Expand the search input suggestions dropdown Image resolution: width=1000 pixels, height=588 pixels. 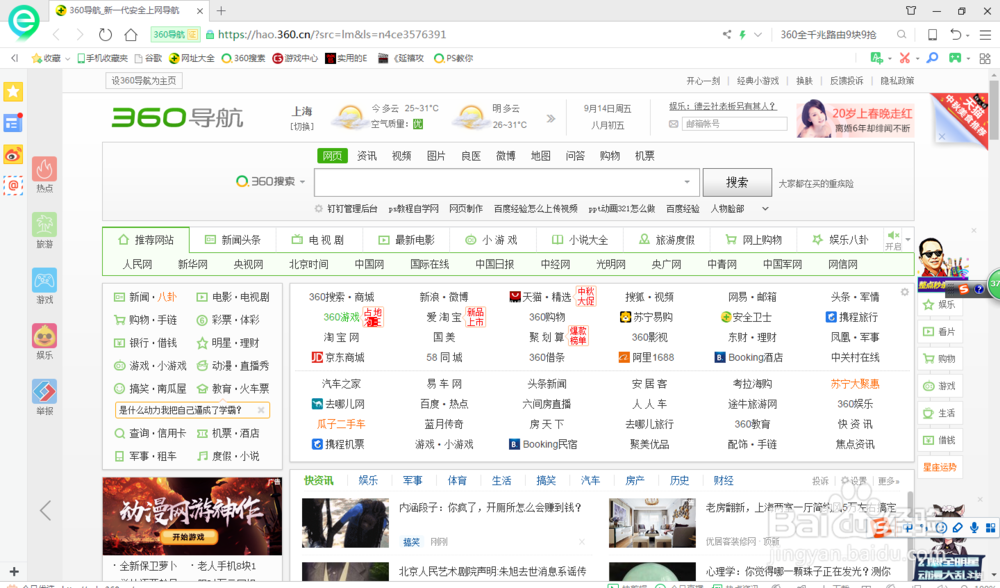tap(687, 182)
